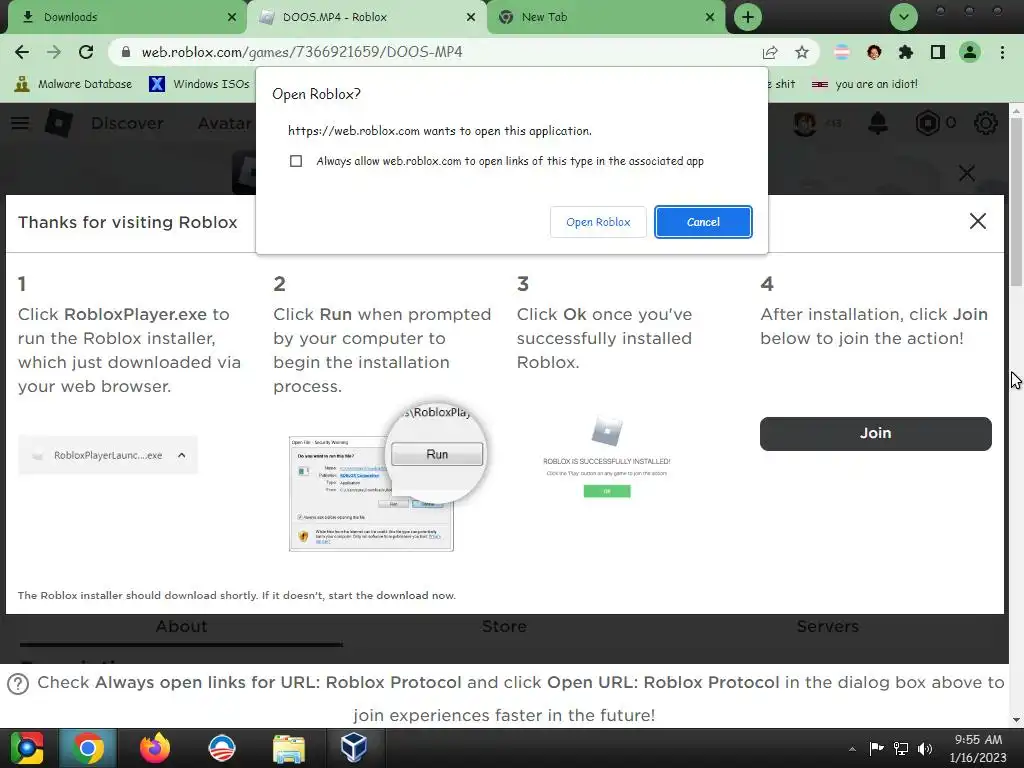Click the scrollbar down arrow
Viewport: 1024px width, 768px height.
[x=1016, y=720]
